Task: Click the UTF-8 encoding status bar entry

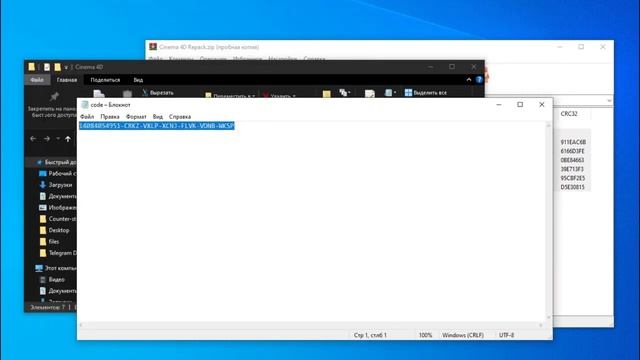Action: [507, 335]
